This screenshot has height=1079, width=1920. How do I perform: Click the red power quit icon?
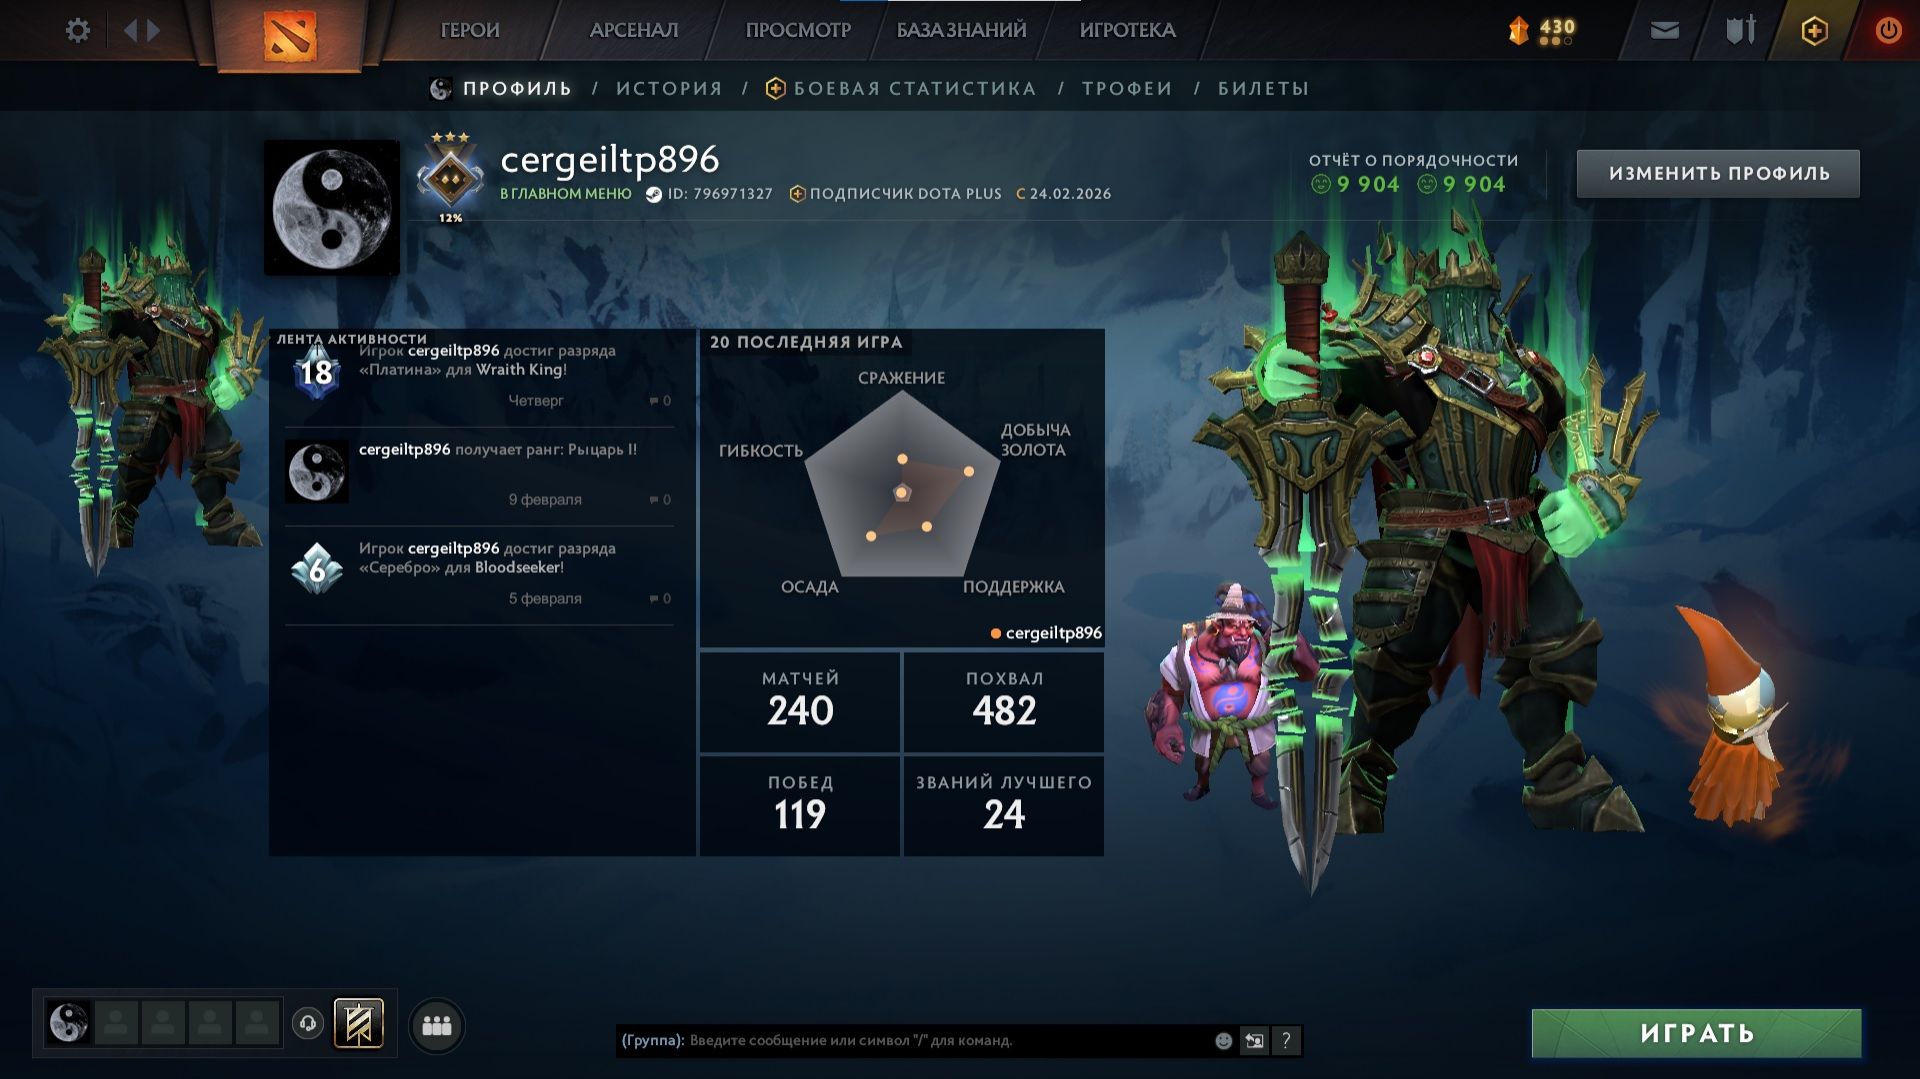pyautogui.click(x=1888, y=30)
